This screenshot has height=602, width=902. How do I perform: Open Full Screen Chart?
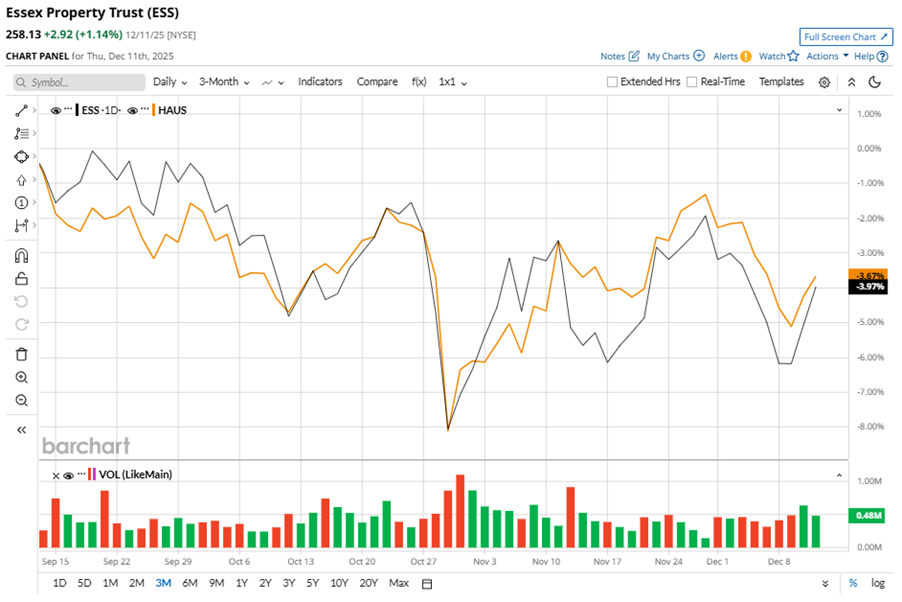coord(846,37)
